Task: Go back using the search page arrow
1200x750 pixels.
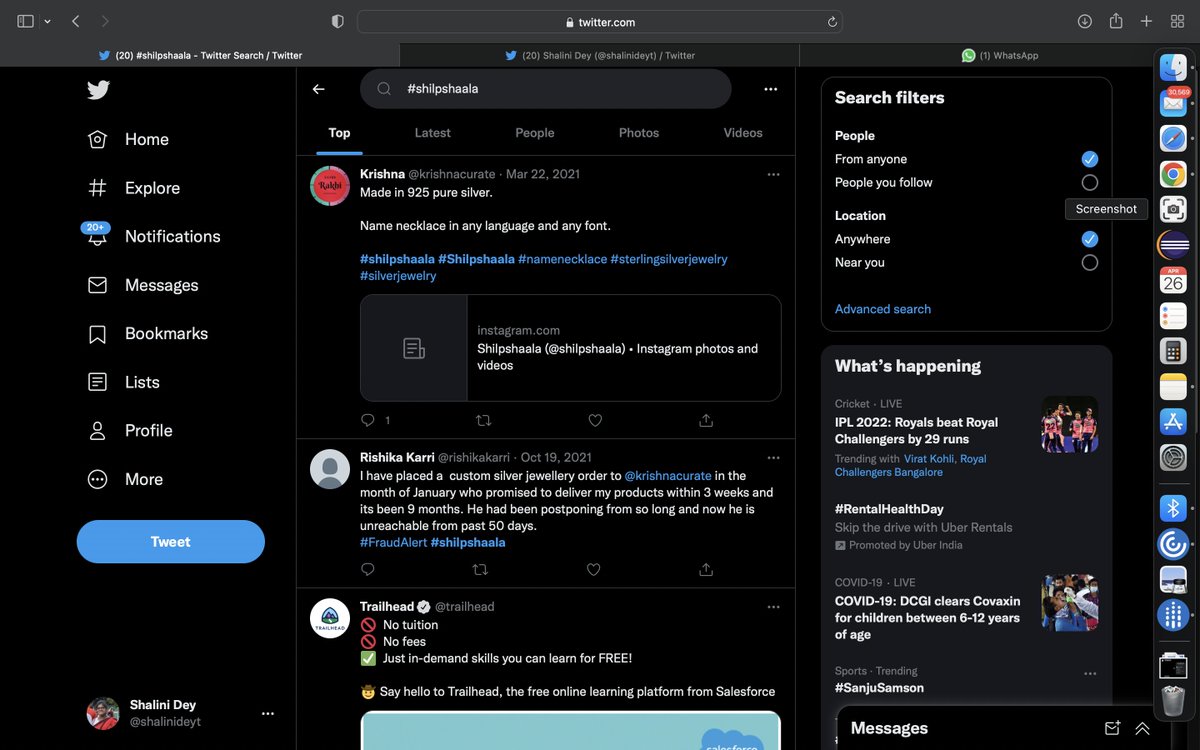Action: point(318,89)
